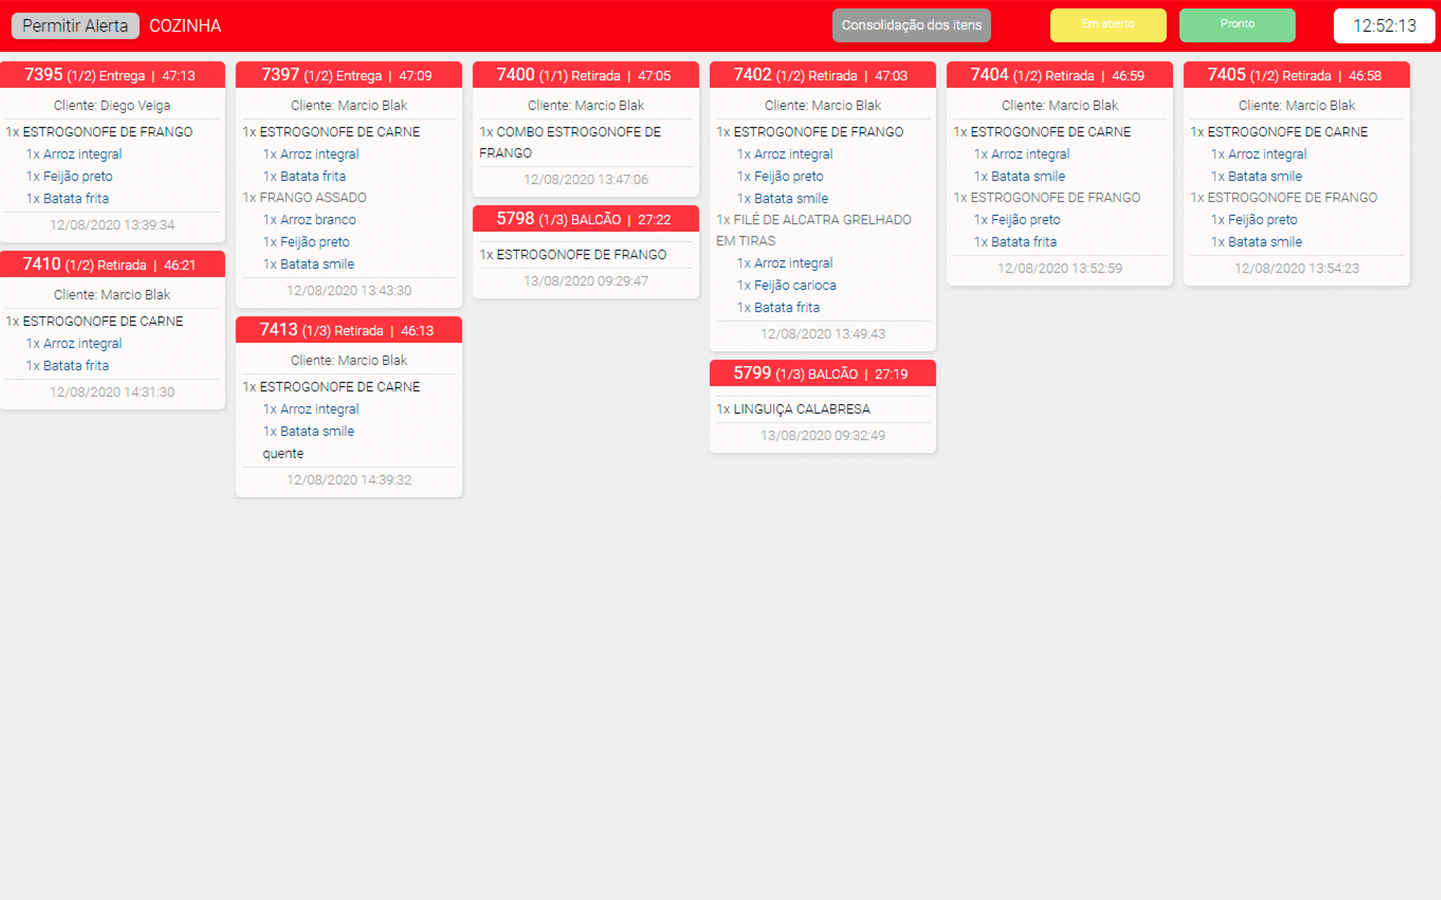Viewport: 1441px width, 900px height.
Task: Select order 7395 Entrega header
Action: 112,75
